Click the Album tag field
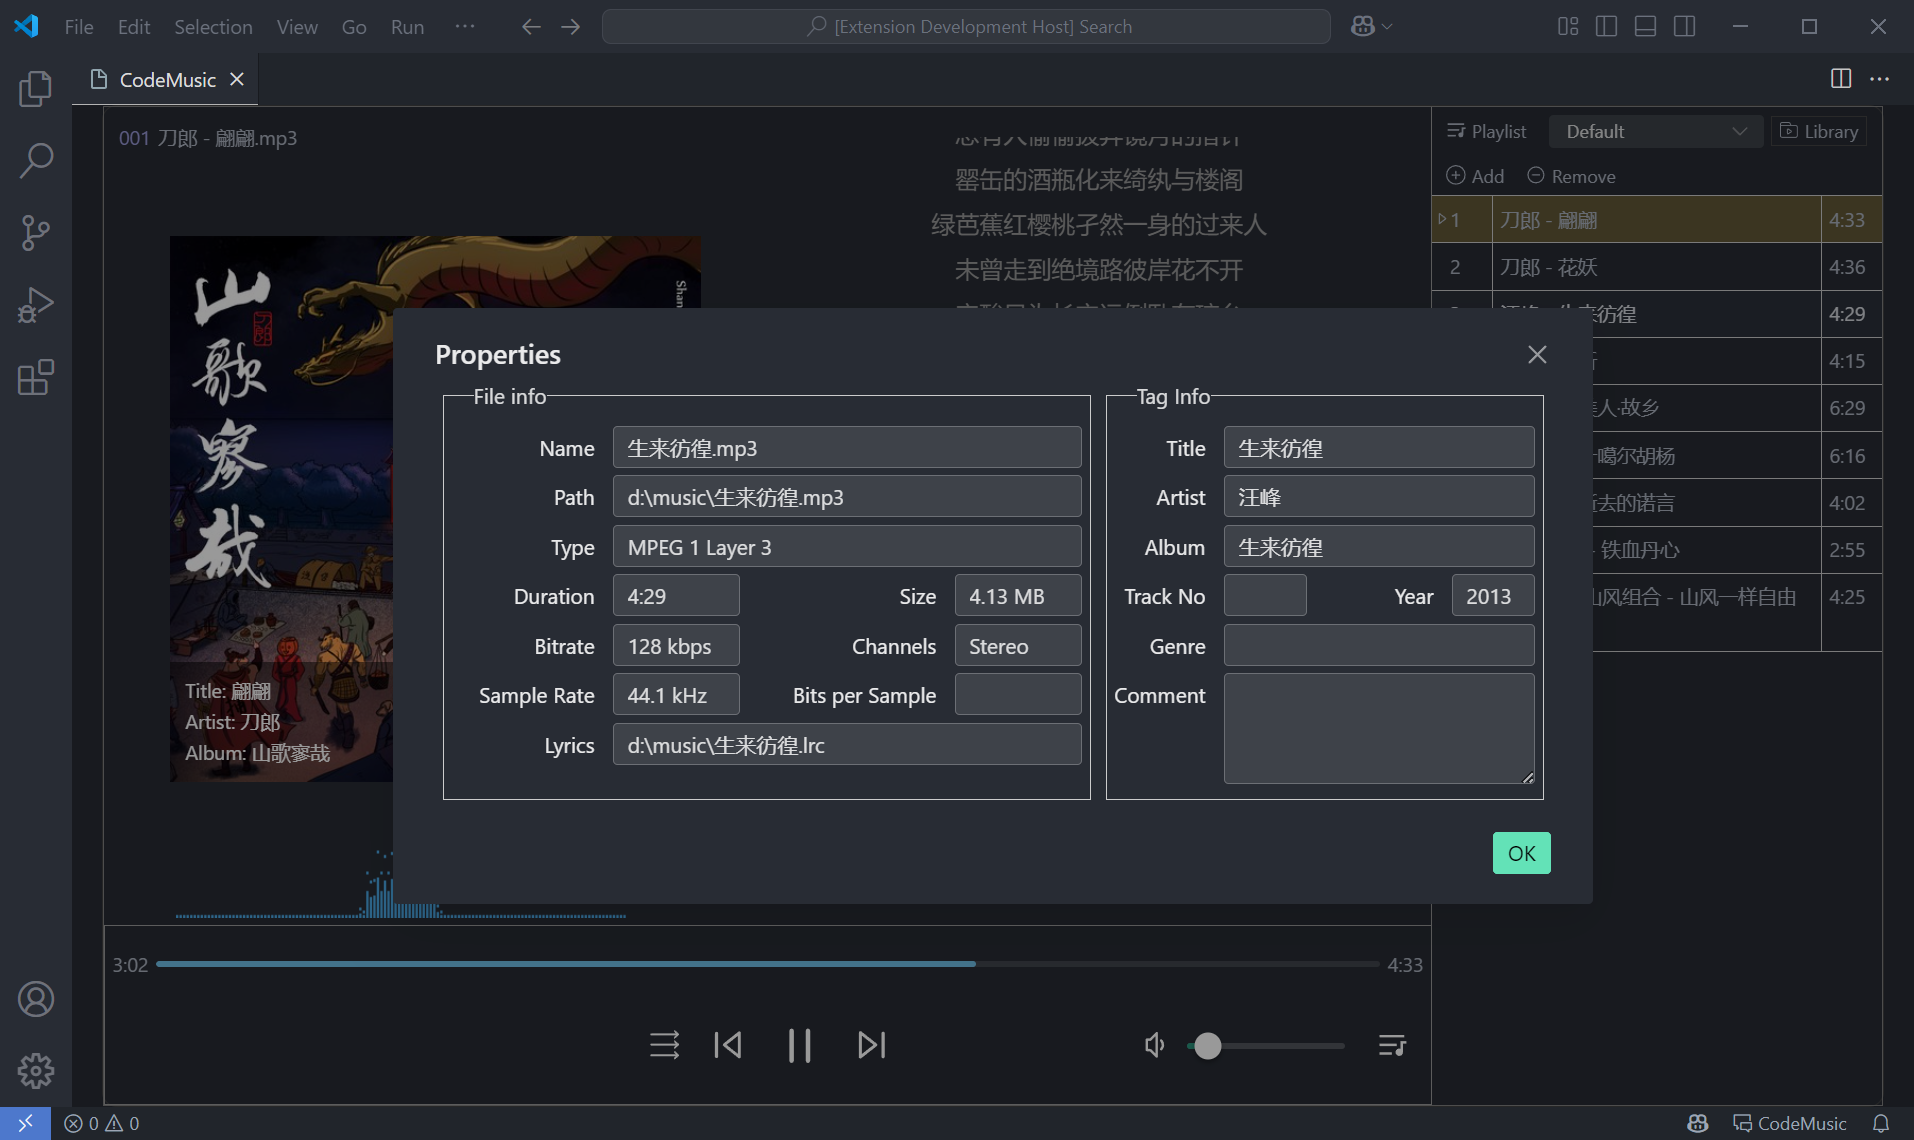This screenshot has width=1914, height=1140. [1379, 547]
